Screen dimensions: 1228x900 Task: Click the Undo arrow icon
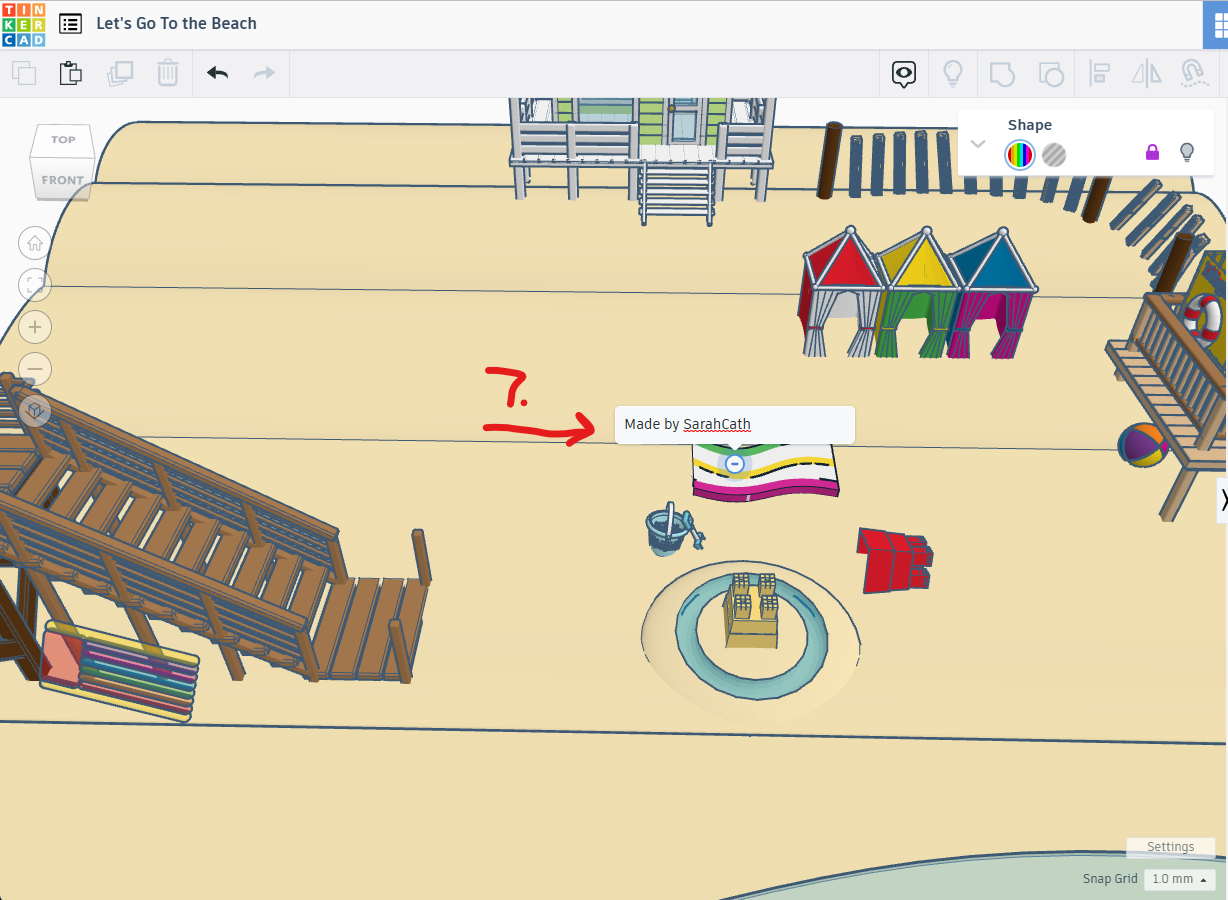click(217, 73)
